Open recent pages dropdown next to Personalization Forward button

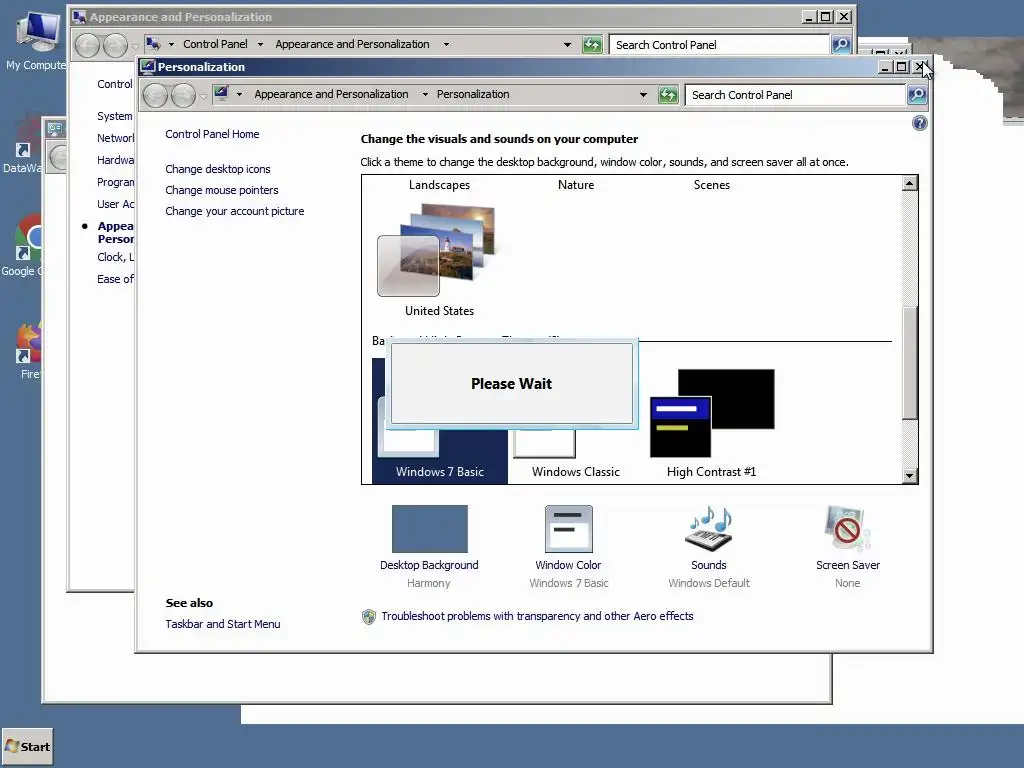coord(203,97)
